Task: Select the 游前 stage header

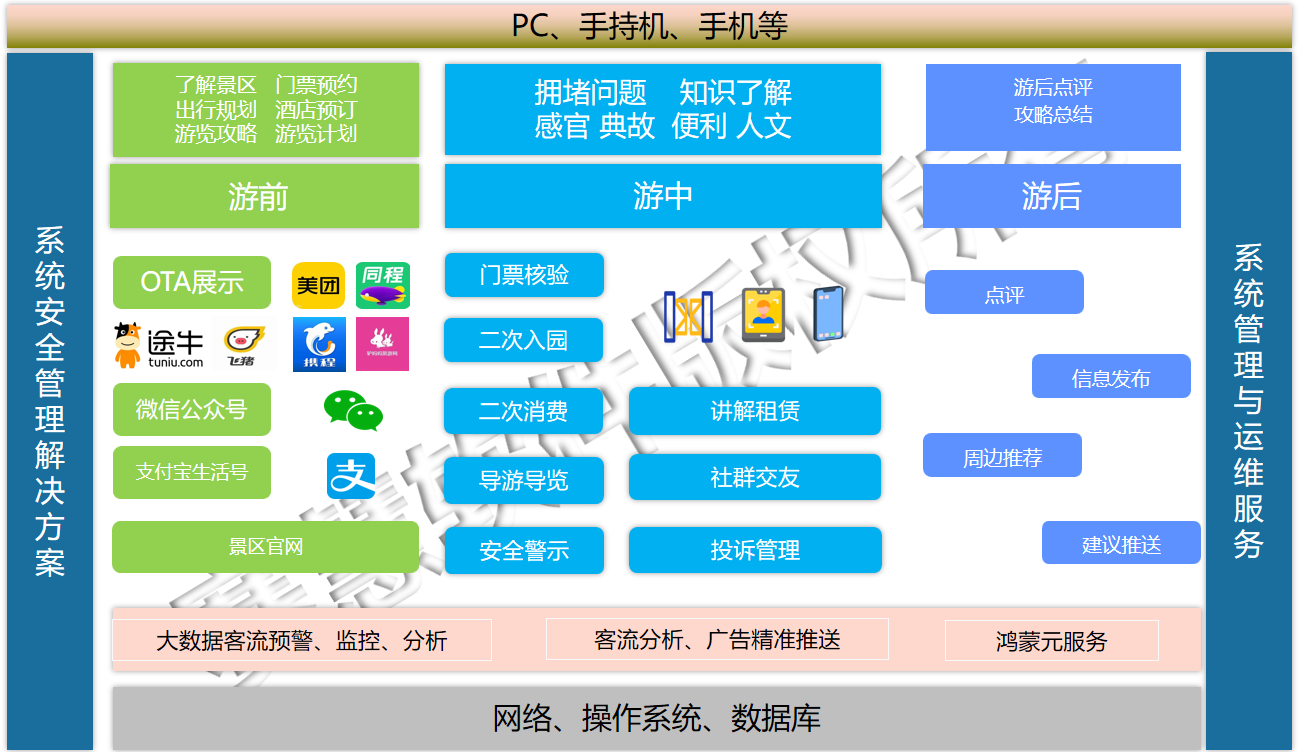Action: pos(264,196)
